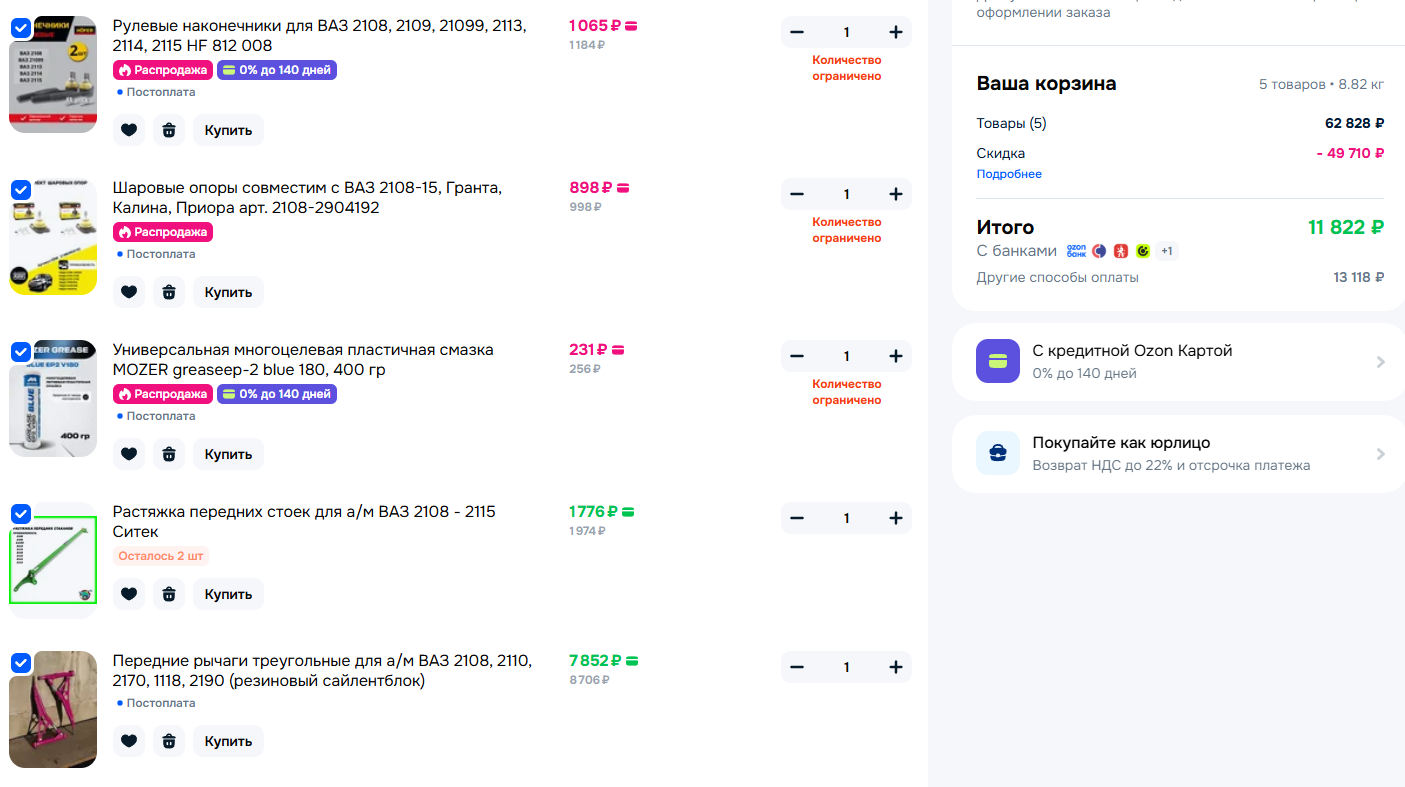Decrease quantity of MOZER grease with minus
The image size is (1405, 787).
[x=797, y=356]
